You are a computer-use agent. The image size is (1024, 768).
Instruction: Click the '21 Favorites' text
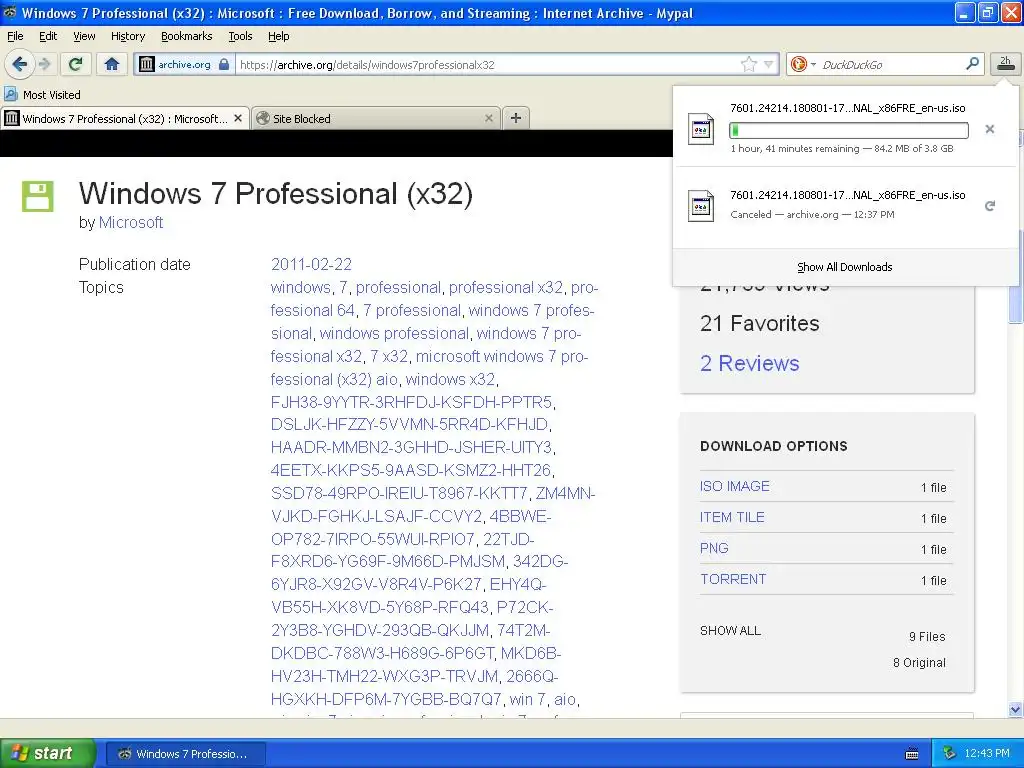(760, 323)
